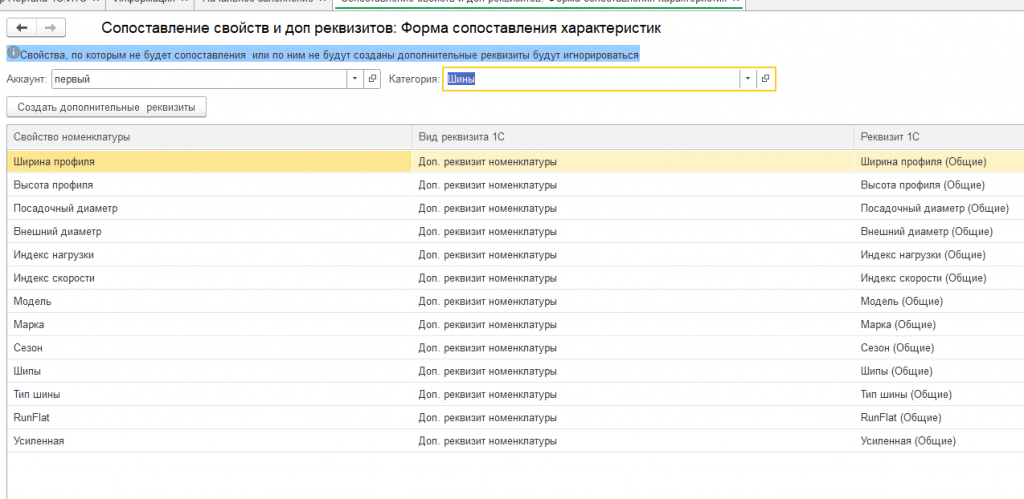This screenshot has width=1024, height=499.
Task: Click Создать дополнительные реквизиты button
Action: pos(106,107)
